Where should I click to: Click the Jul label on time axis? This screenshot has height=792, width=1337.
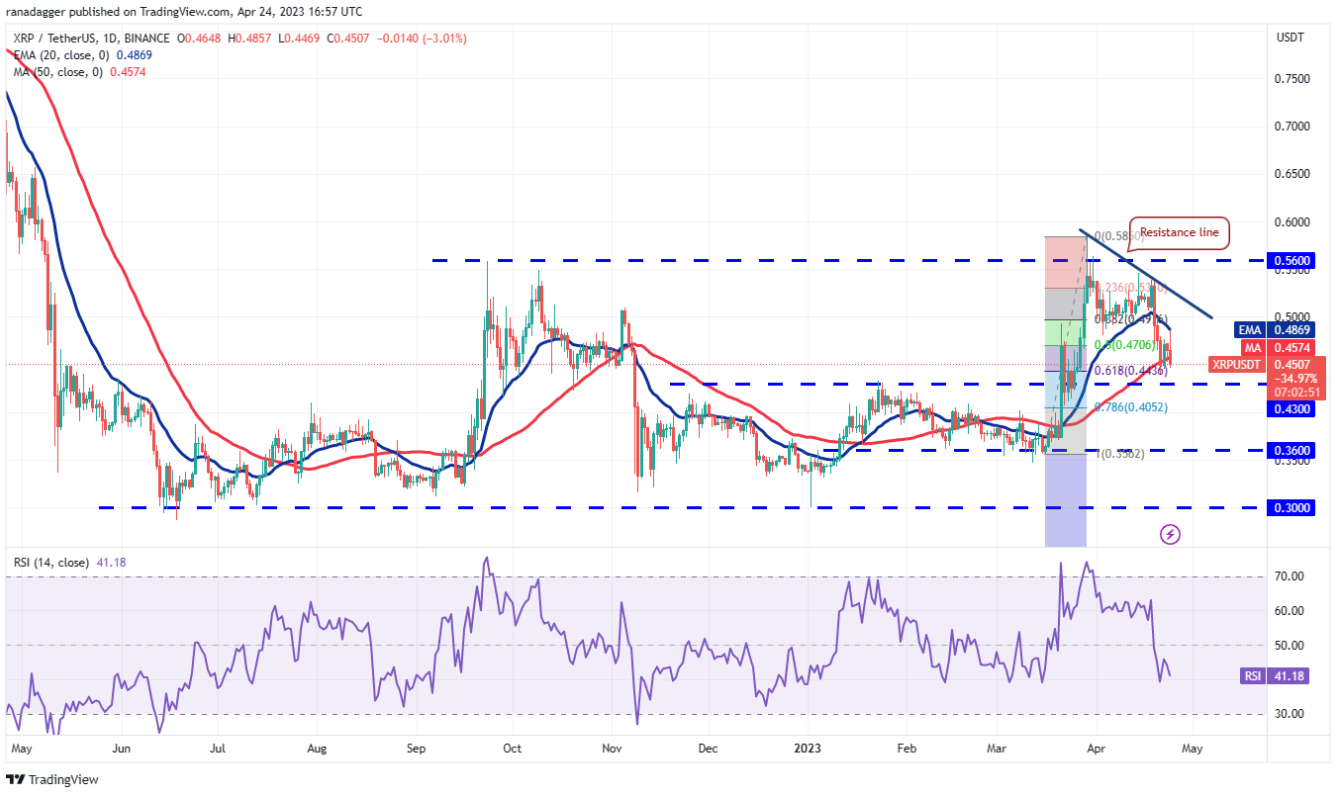217,747
